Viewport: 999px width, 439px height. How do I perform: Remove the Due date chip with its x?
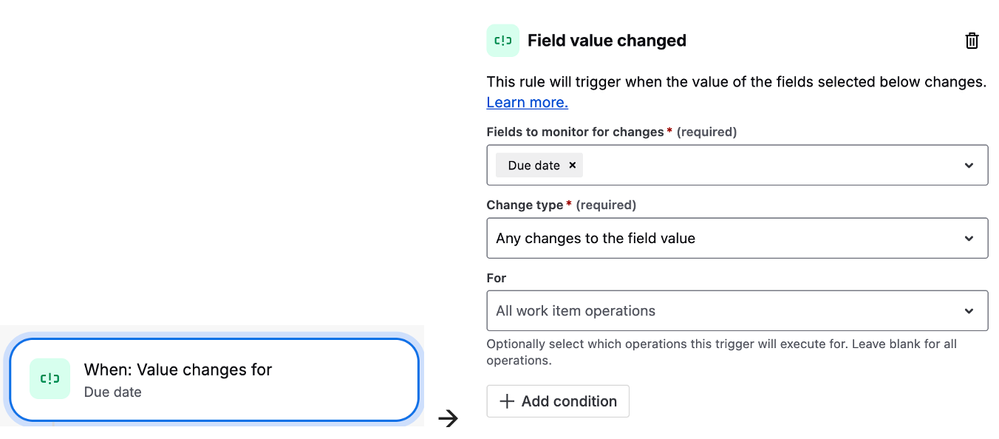click(x=572, y=166)
